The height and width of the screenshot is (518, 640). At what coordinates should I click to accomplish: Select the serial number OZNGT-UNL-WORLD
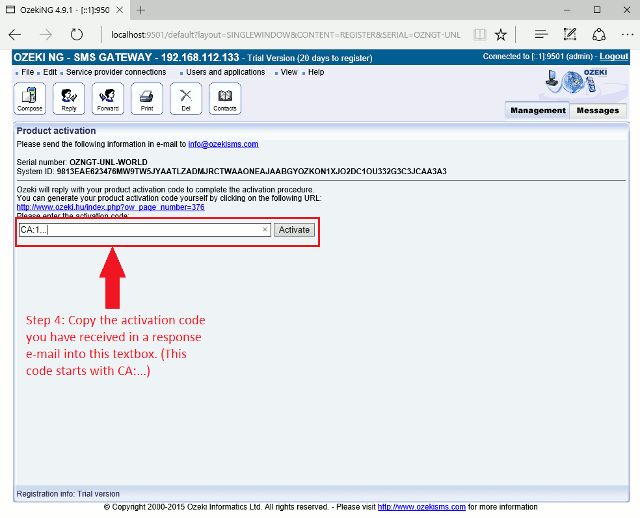tap(108, 162)
